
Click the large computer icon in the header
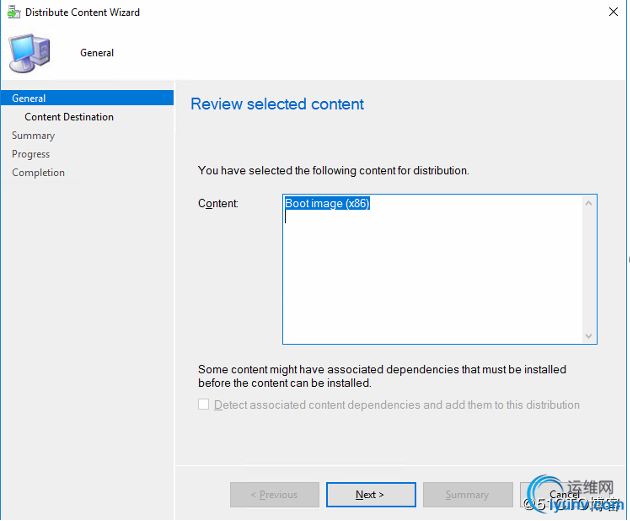point(28,51)
